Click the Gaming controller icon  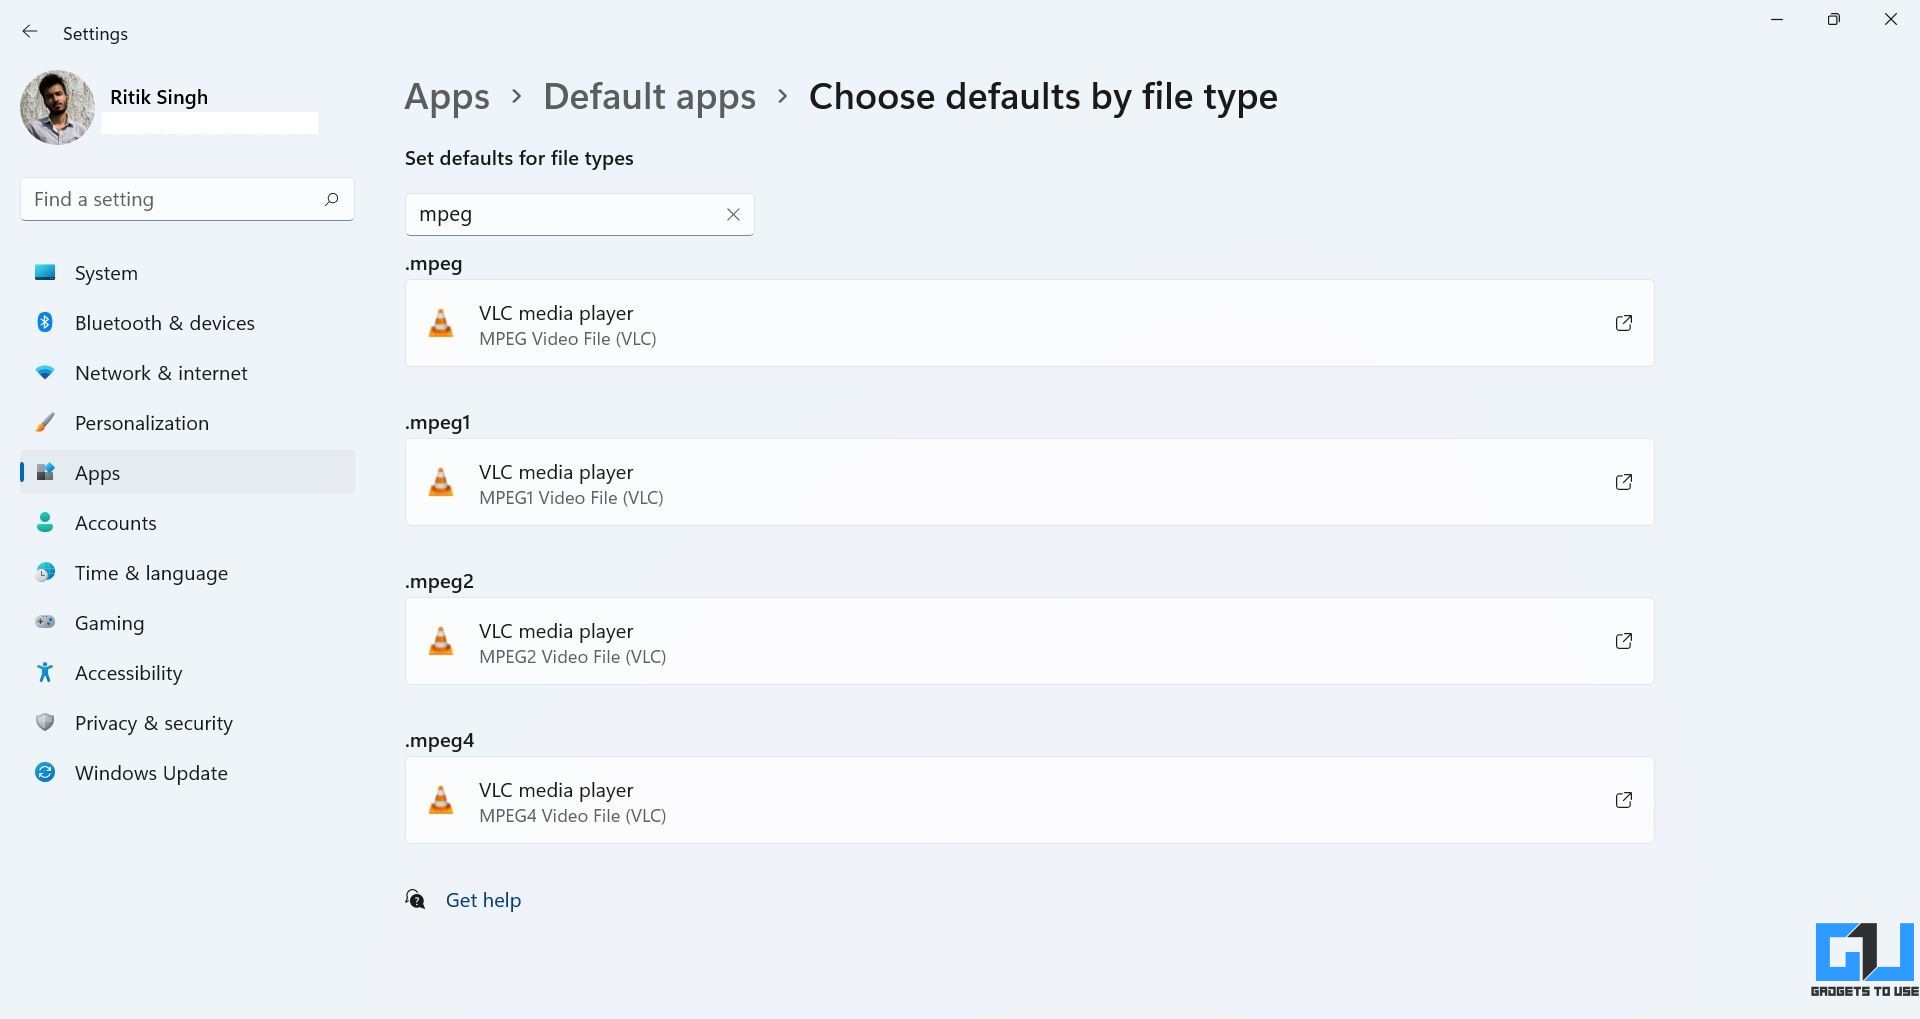45,622
